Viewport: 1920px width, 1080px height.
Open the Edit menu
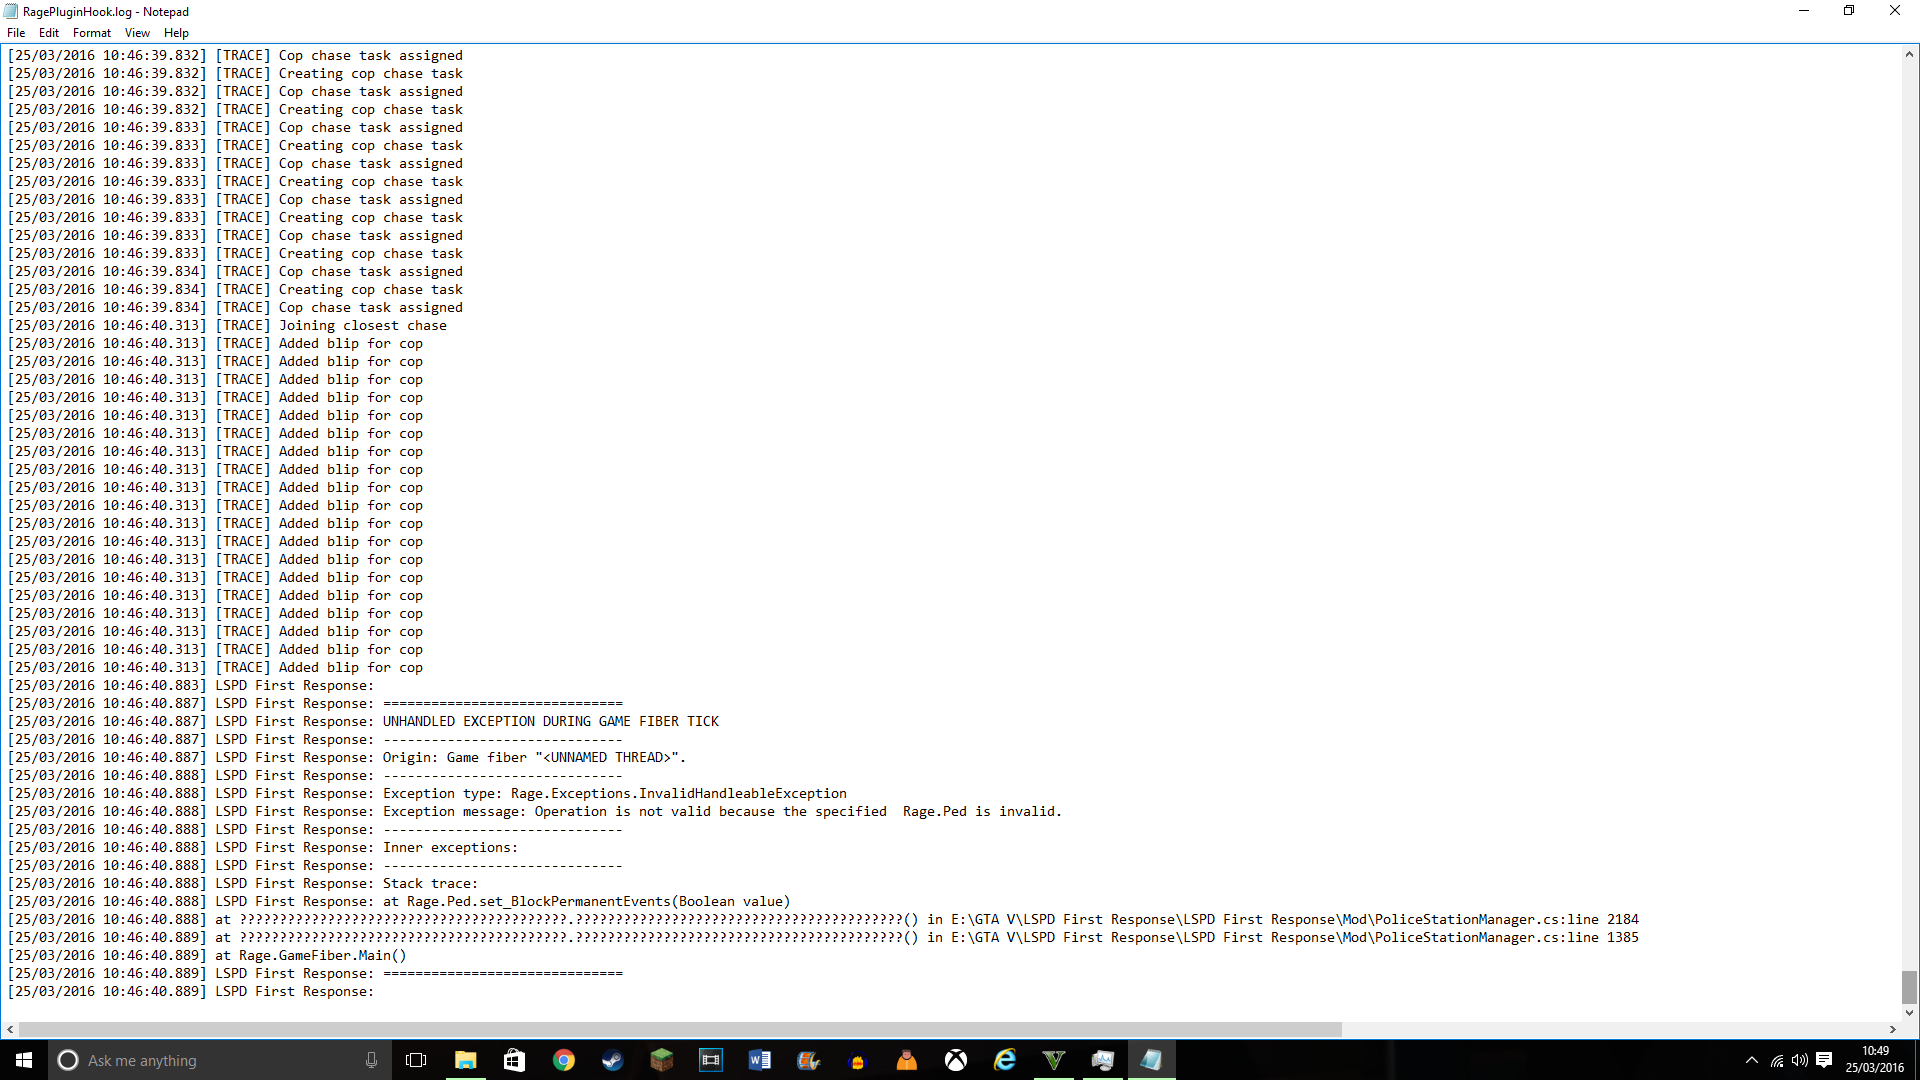point(48,33)
